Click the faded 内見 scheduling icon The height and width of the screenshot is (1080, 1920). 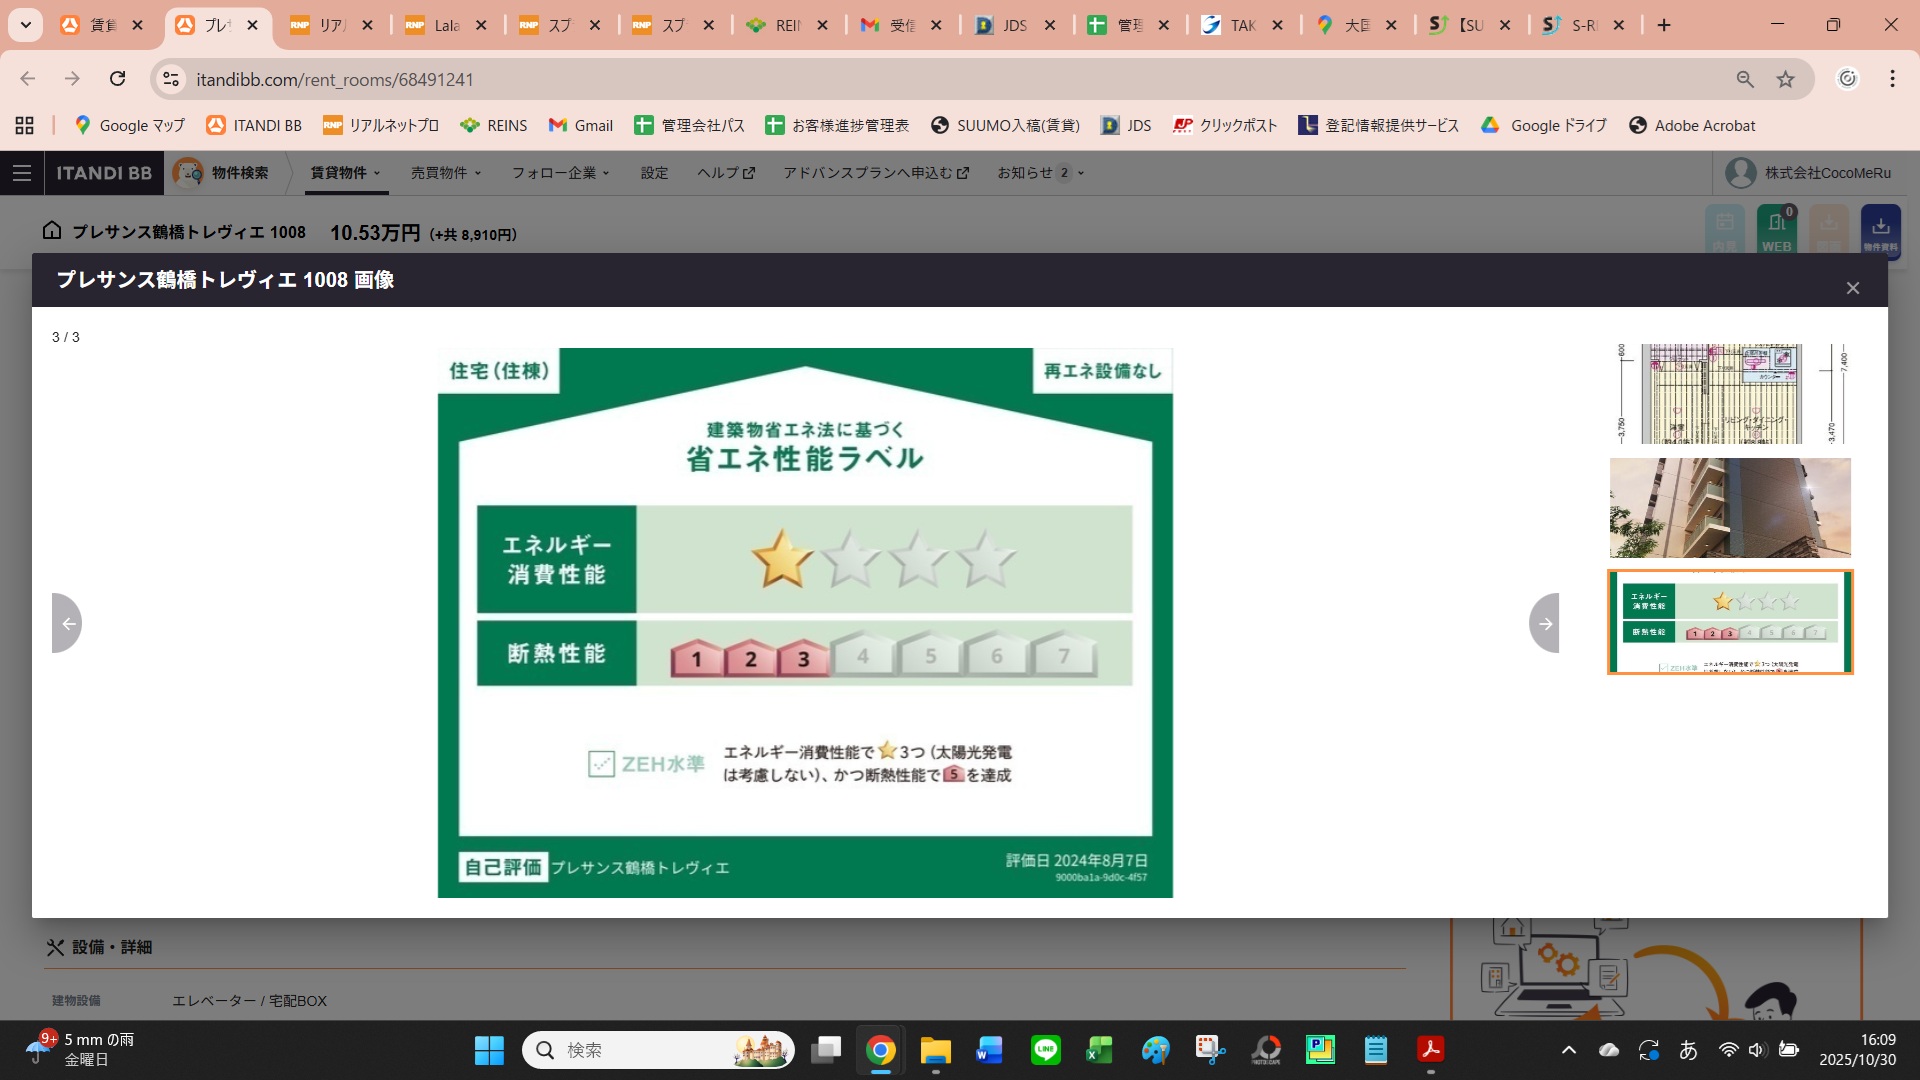1725,230
